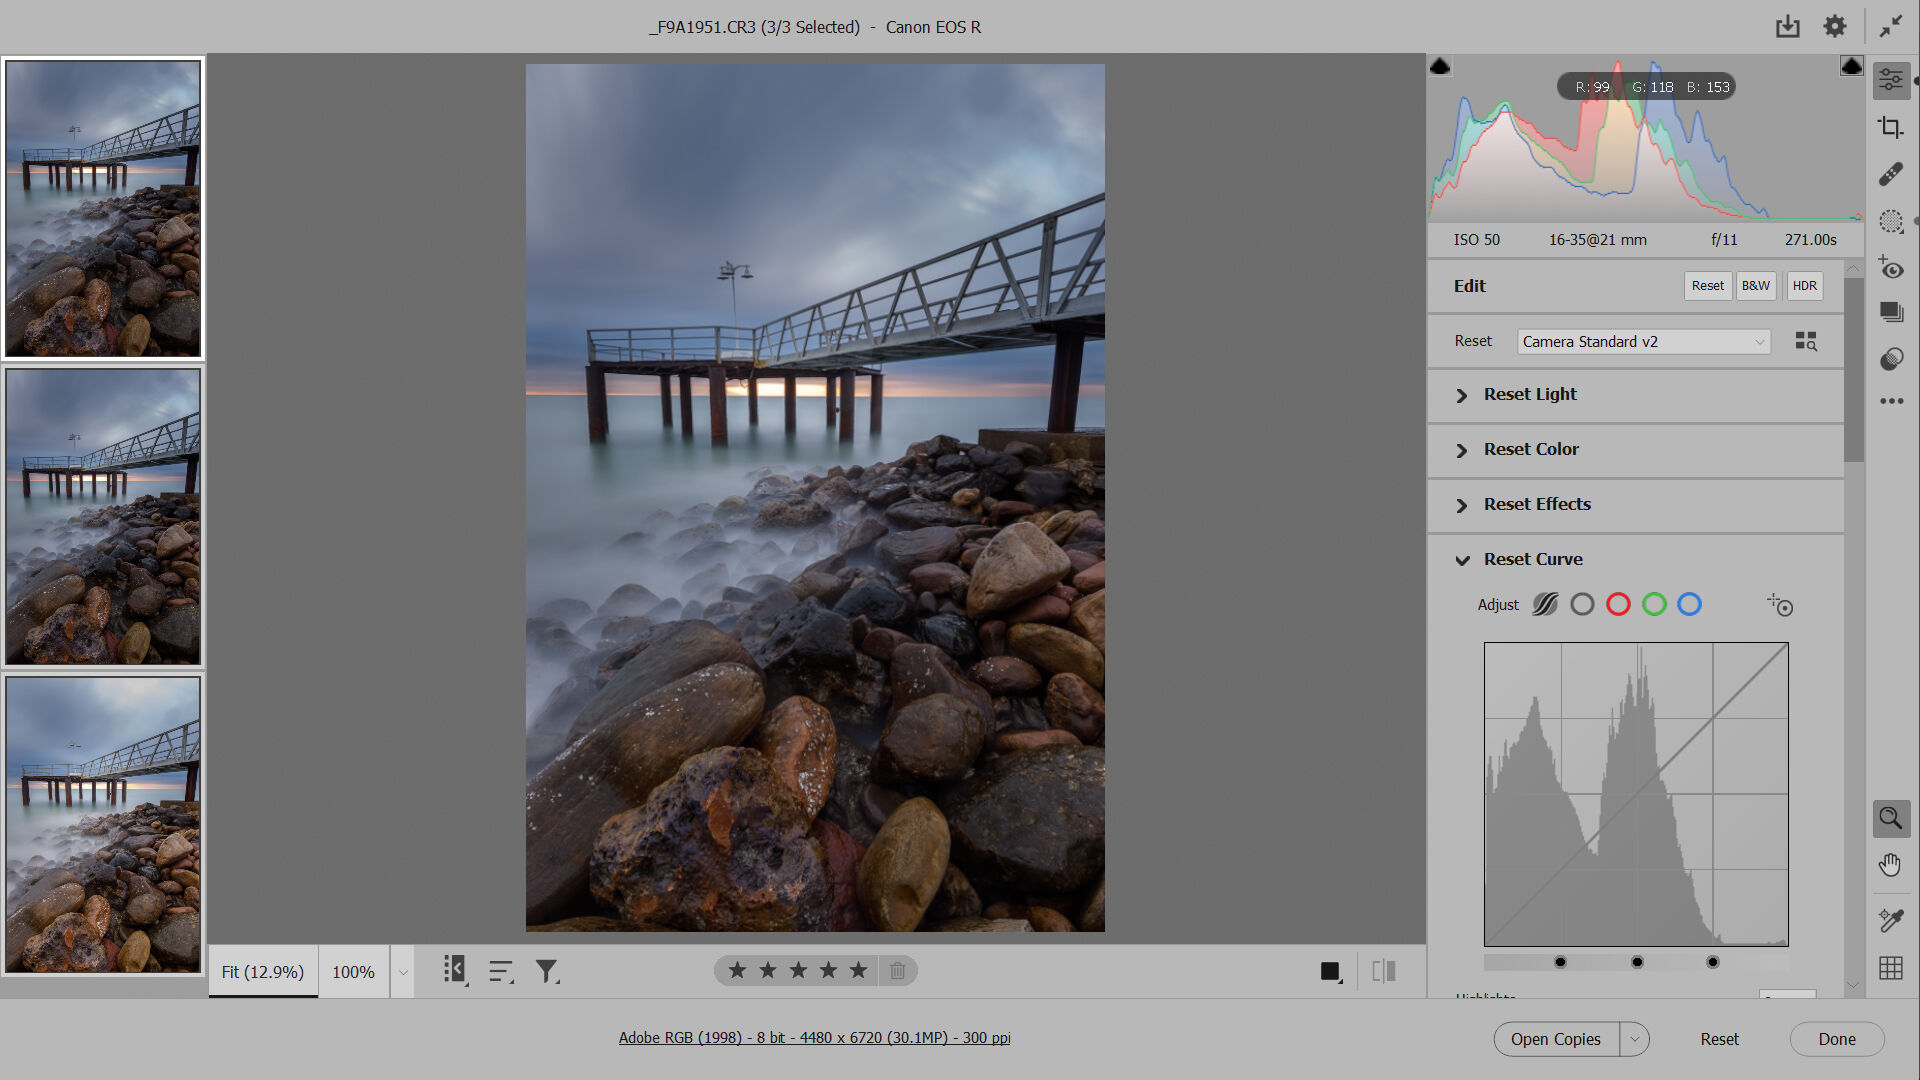Toggle the green channel curve selector
Screen dimensions: 1920x1080
(1652, 604)
